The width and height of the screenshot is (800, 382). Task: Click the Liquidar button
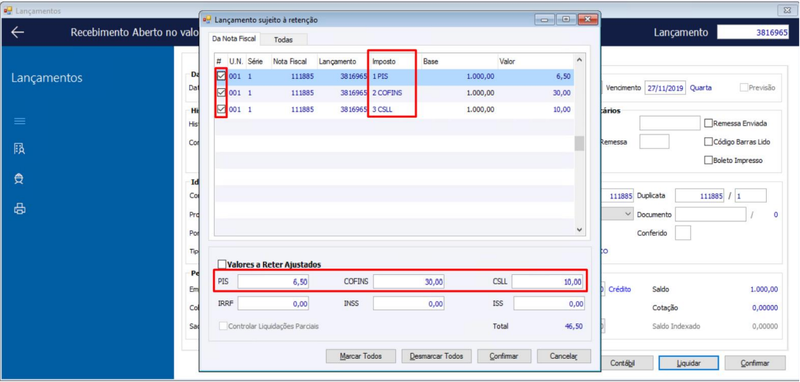pos(688,363)
